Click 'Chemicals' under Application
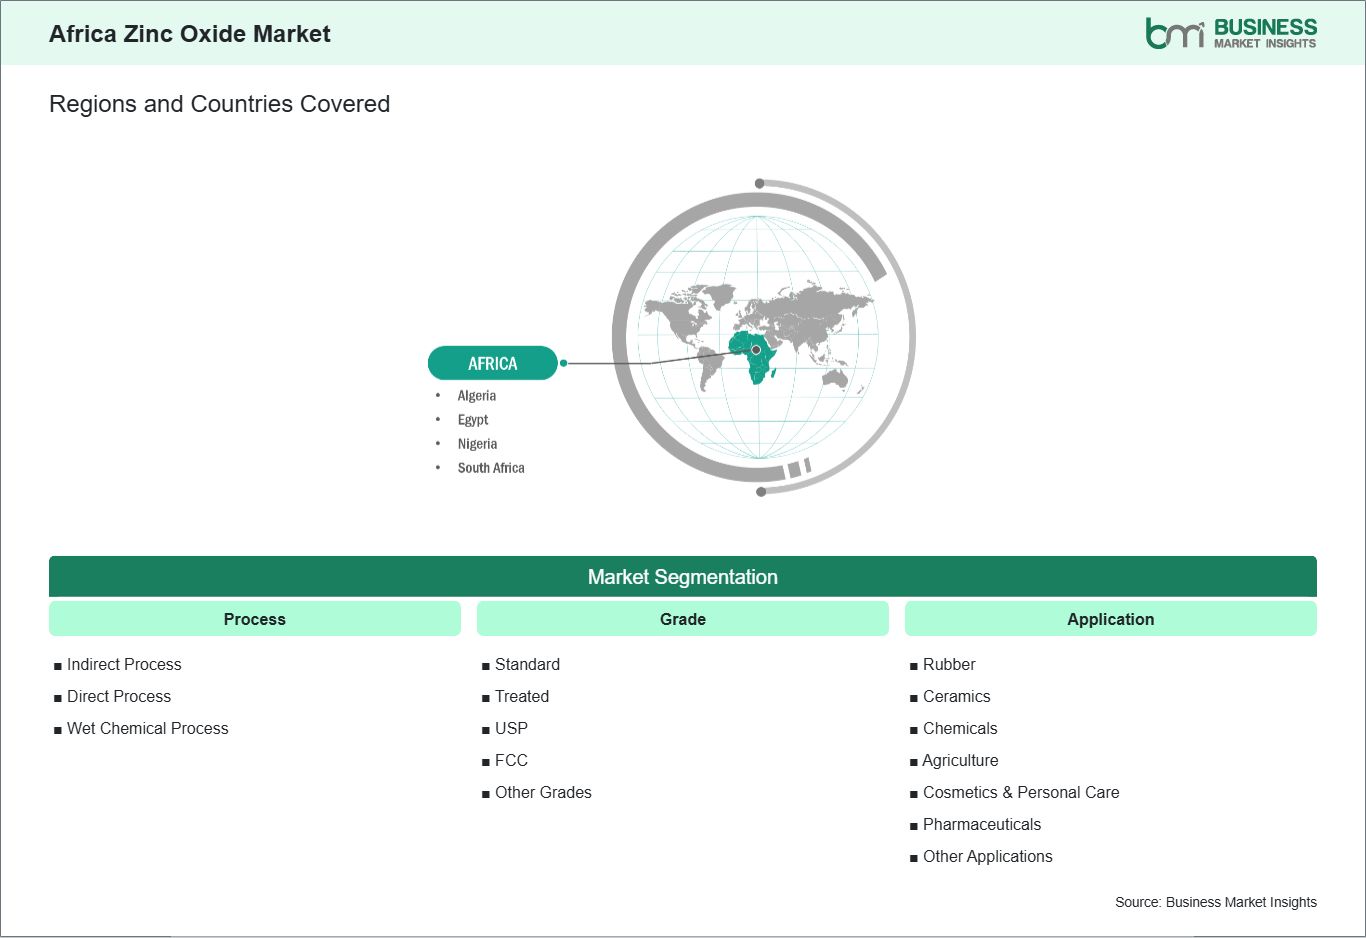This screenshot has width=1366, height=938. coord(960,728)
